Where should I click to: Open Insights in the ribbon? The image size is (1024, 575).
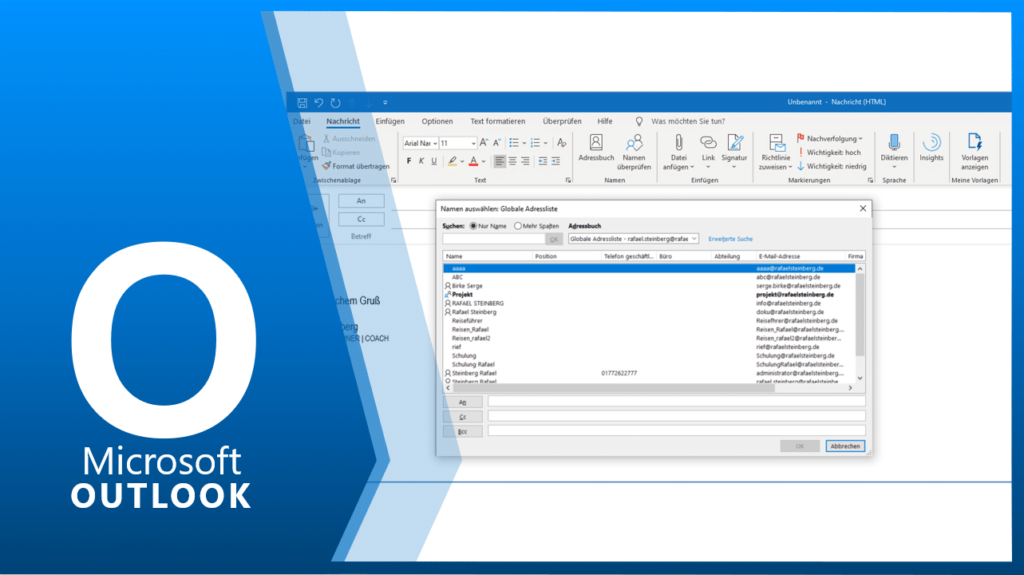pos(931,148)
